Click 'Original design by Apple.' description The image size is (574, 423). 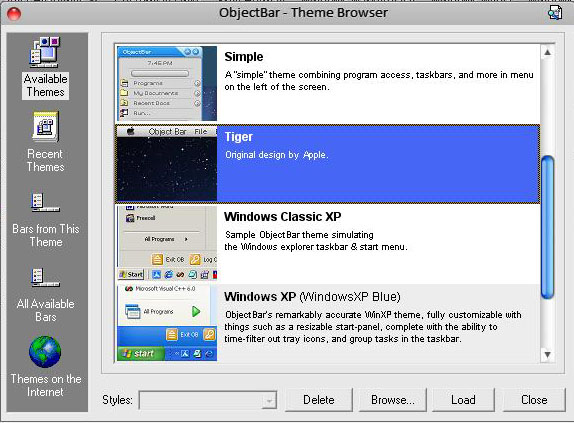277,155
